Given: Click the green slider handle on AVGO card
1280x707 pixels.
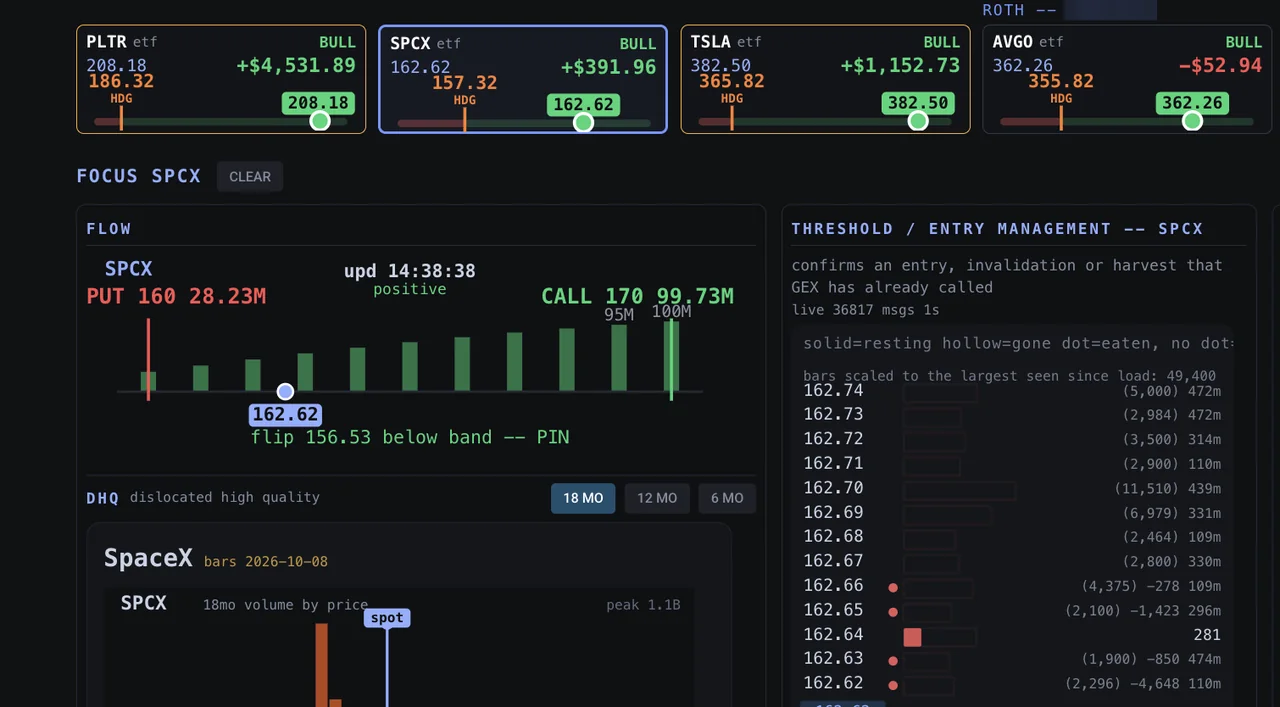Looking at the screenshot, I should click(1192, 121).
